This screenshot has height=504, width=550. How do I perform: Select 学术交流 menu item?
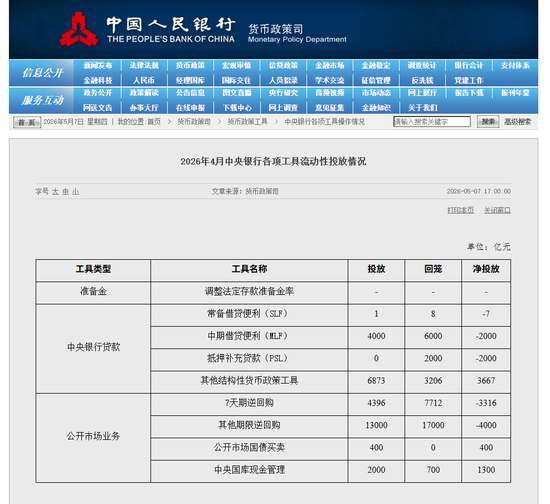pyautogui.click(x=329, y=80)
